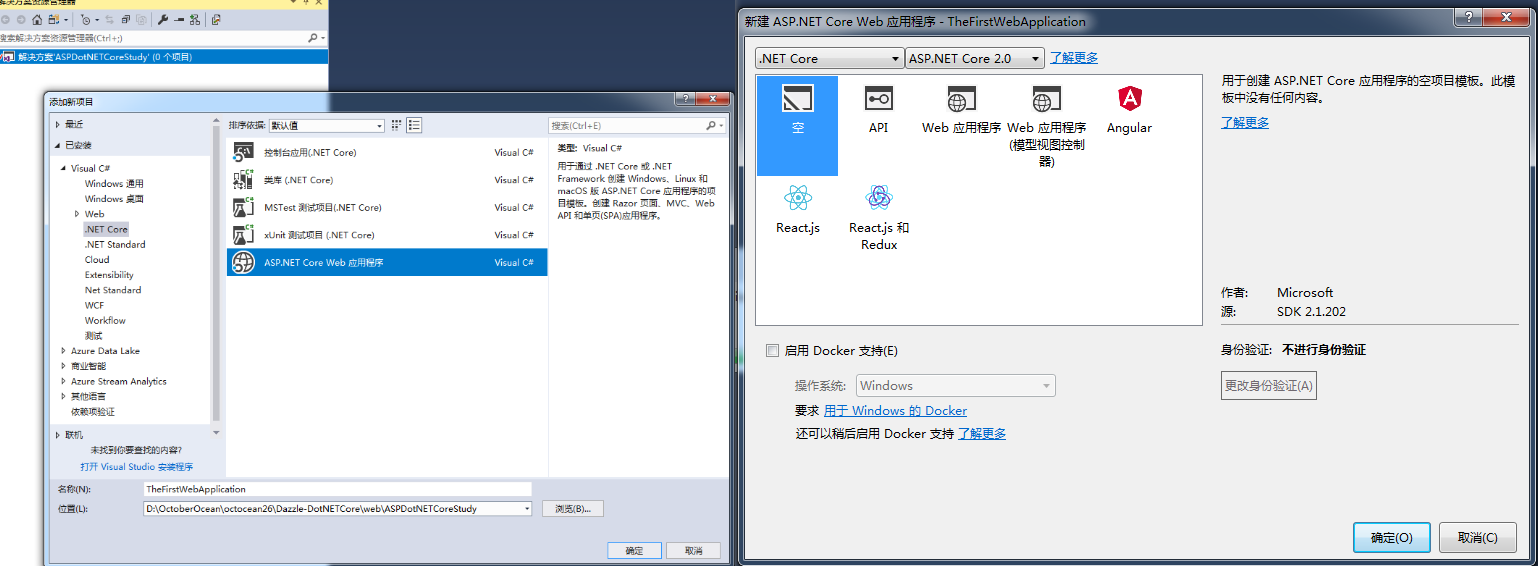
Task: Click Solution Explorer view class diagram icon
Action: [194, 19]
